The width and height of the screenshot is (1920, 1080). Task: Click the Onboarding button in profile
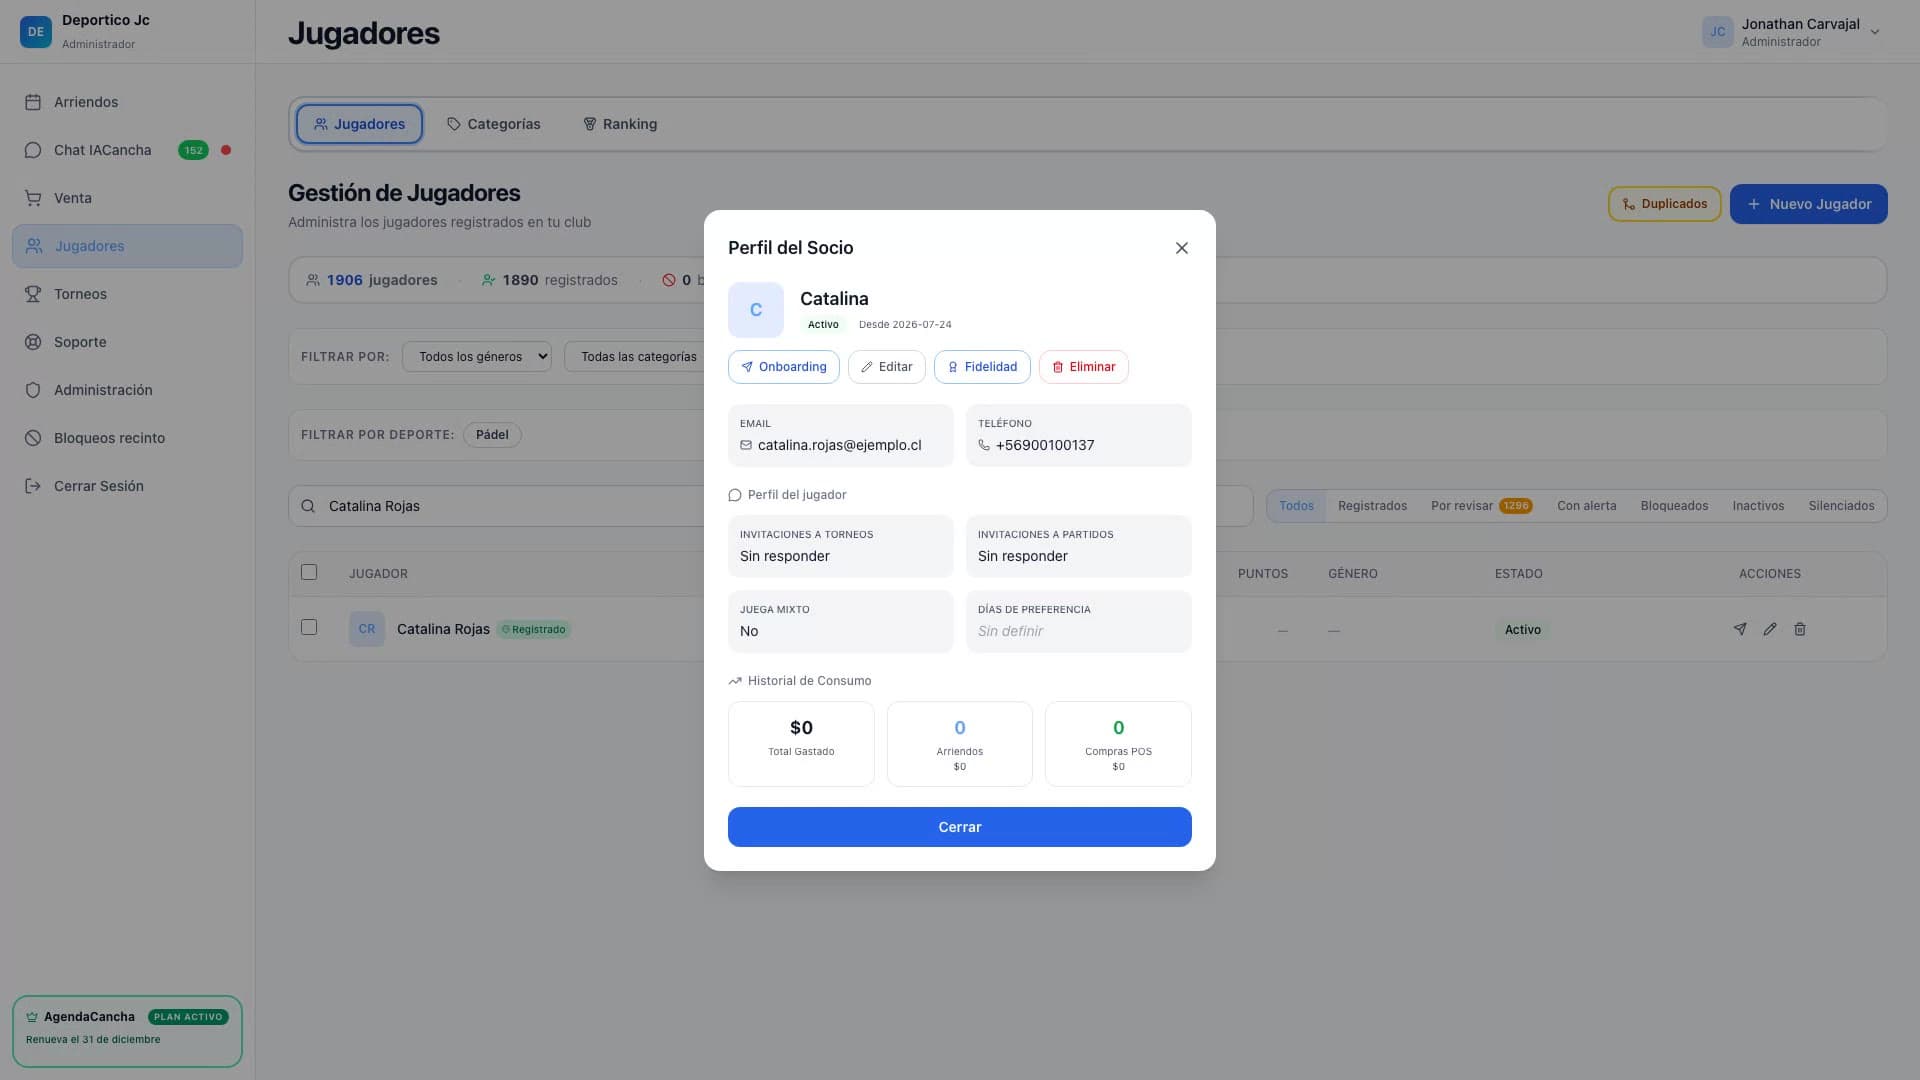(x=783, y=367)
